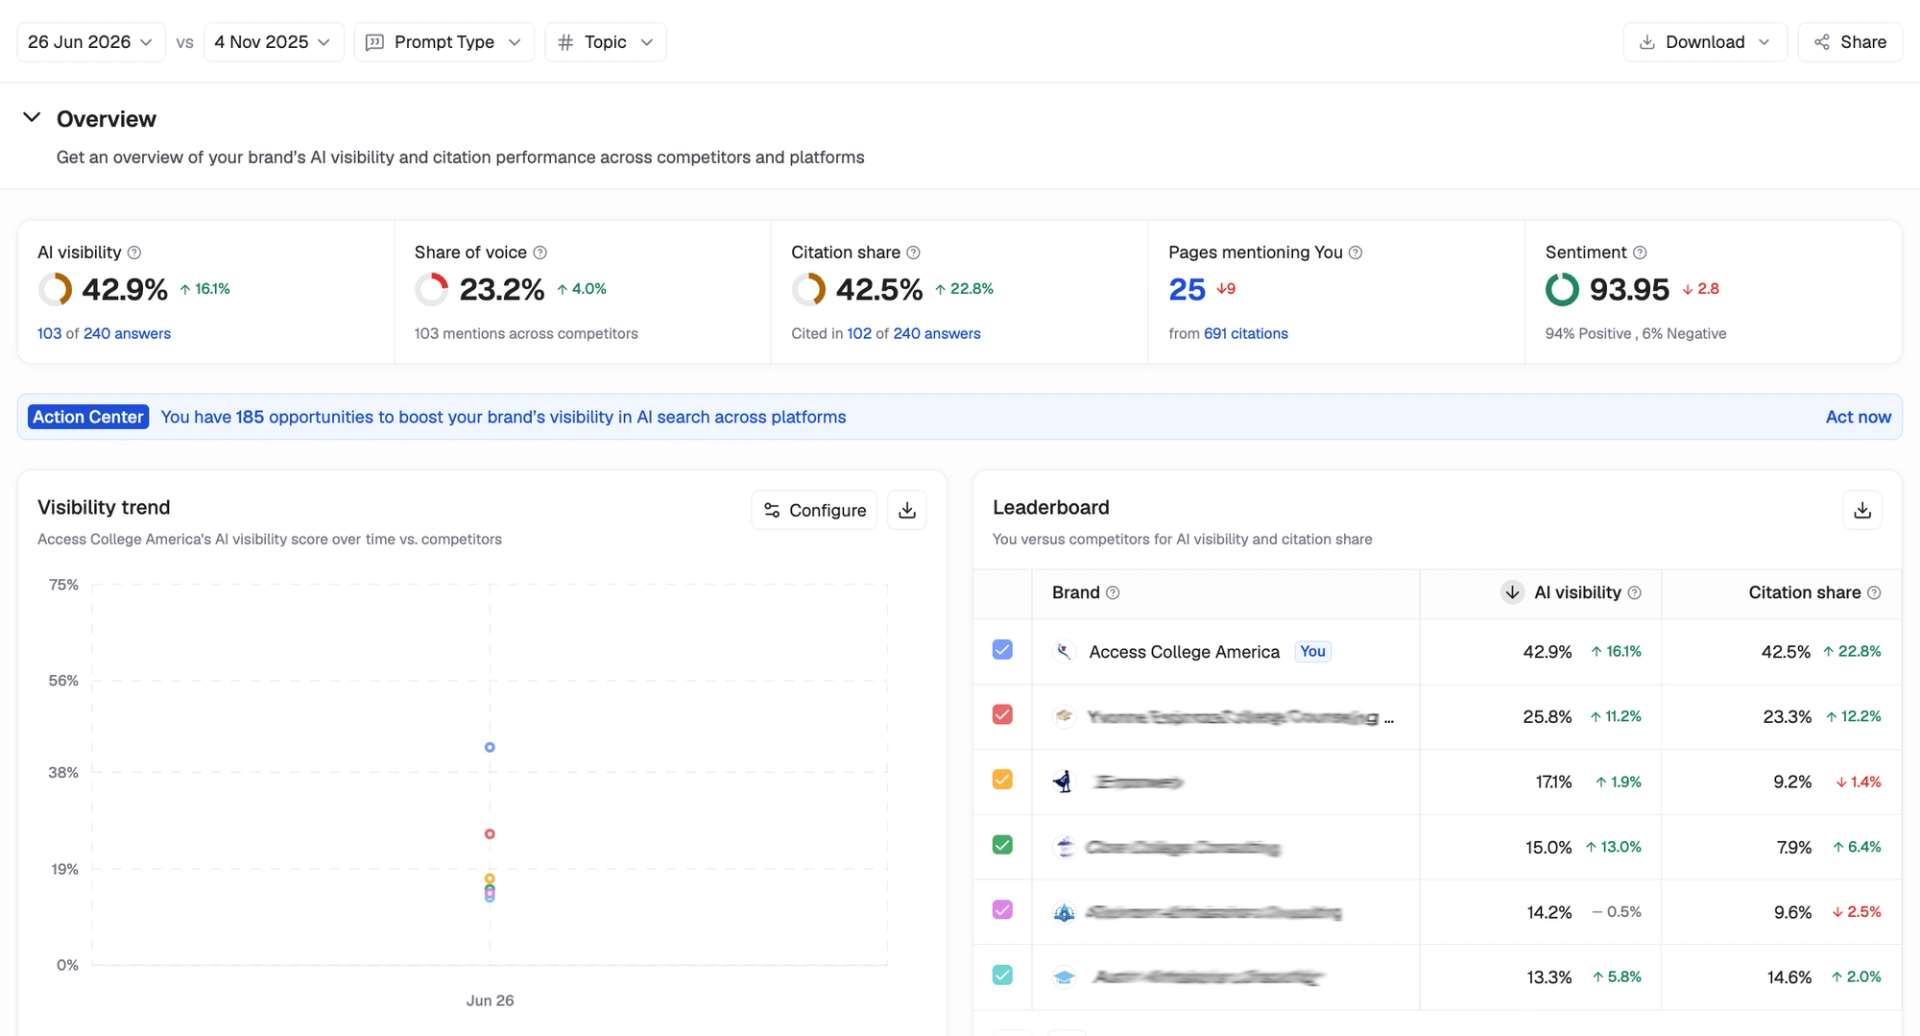Open the 26 Jun 2026 date dropdown
The height and width of the screenshot is (1036, 1920).
pos(91,42)
